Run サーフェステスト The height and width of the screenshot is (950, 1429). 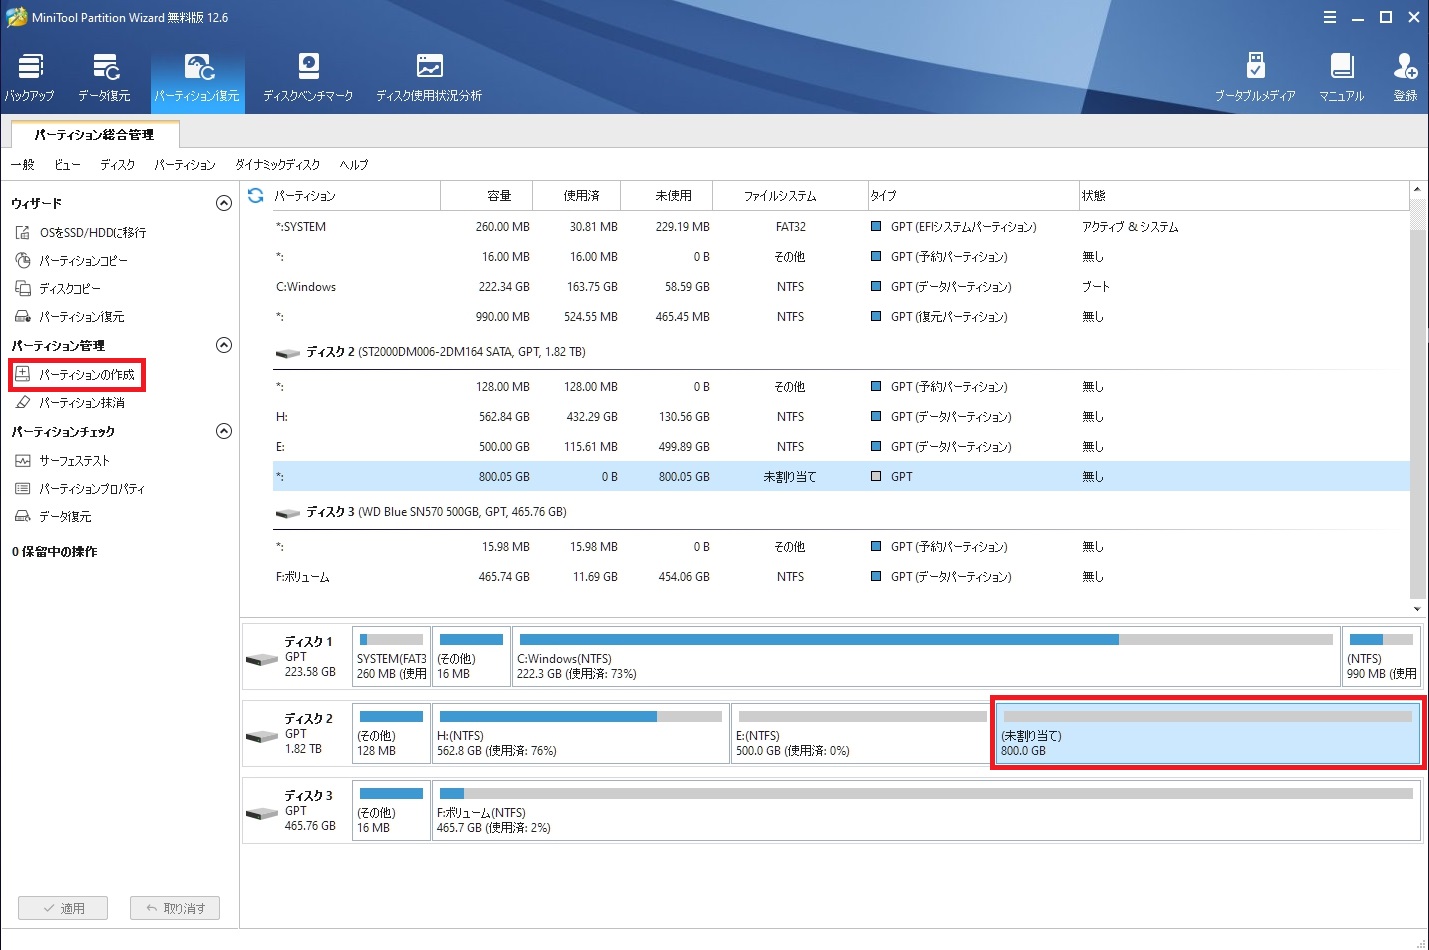click(63, 460)
